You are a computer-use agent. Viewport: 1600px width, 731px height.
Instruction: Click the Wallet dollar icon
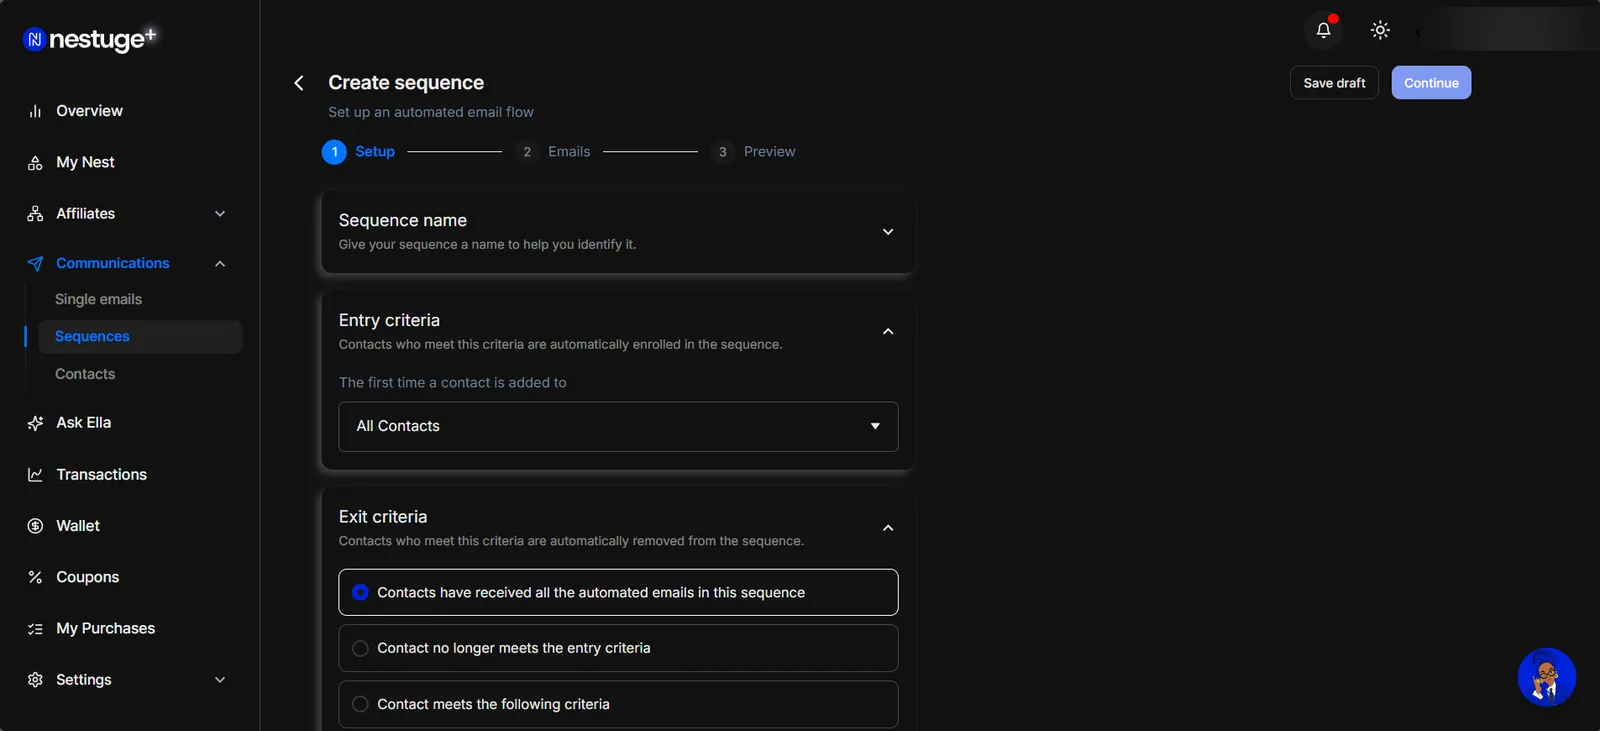(35, 526)
